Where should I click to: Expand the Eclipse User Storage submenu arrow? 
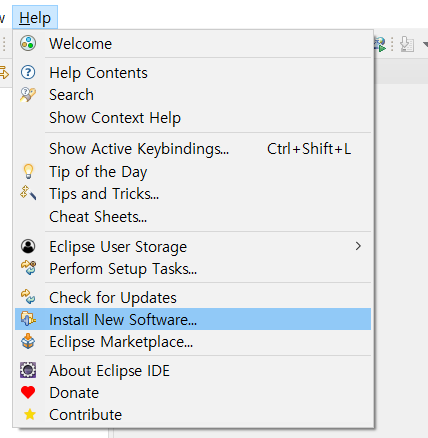[358, 246]
